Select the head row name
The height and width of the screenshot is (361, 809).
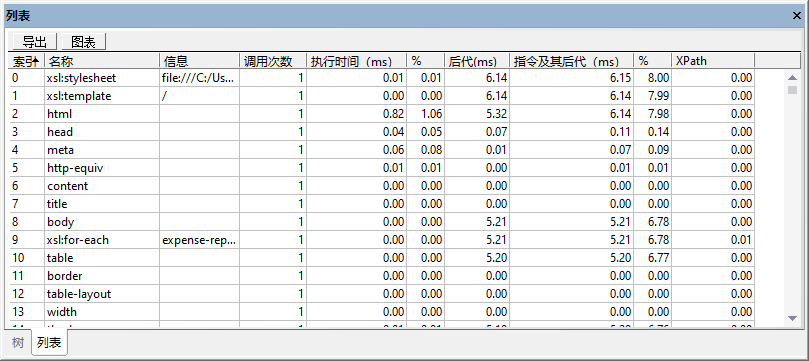(x=60, y=133)
